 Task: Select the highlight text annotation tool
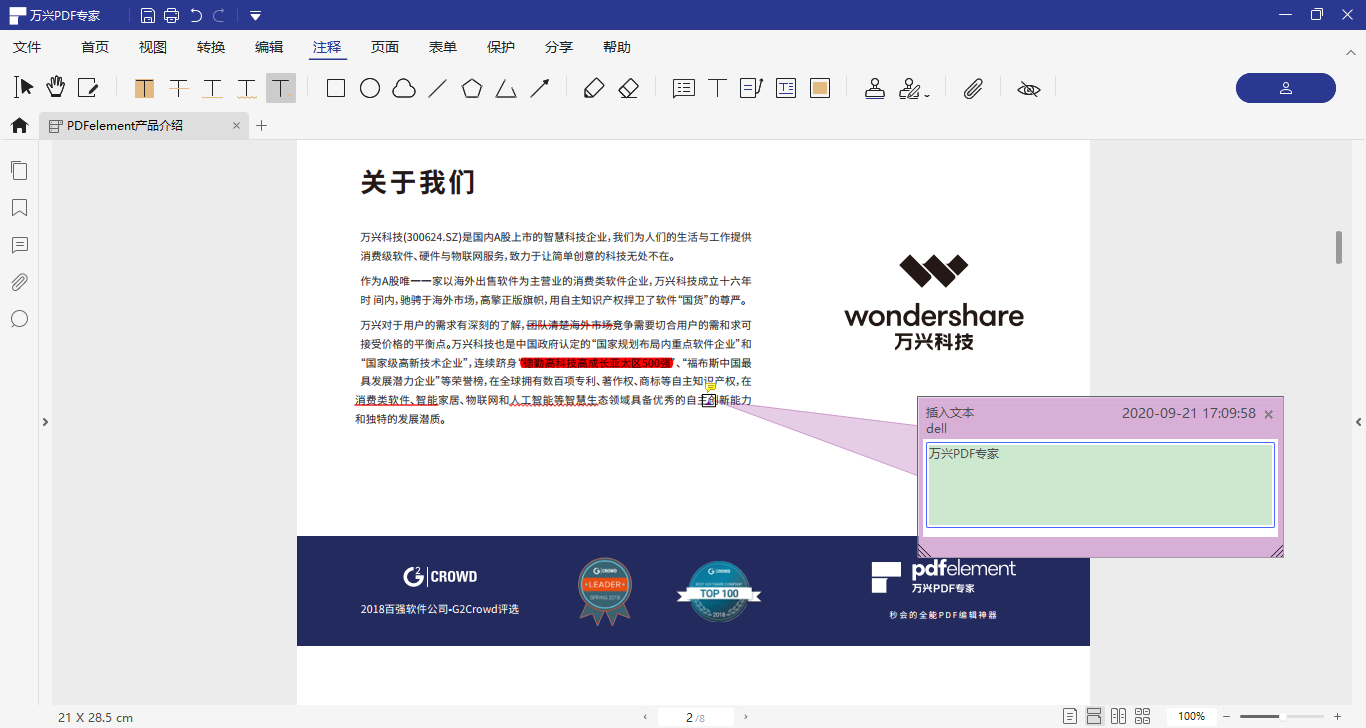tap(144, 88)
